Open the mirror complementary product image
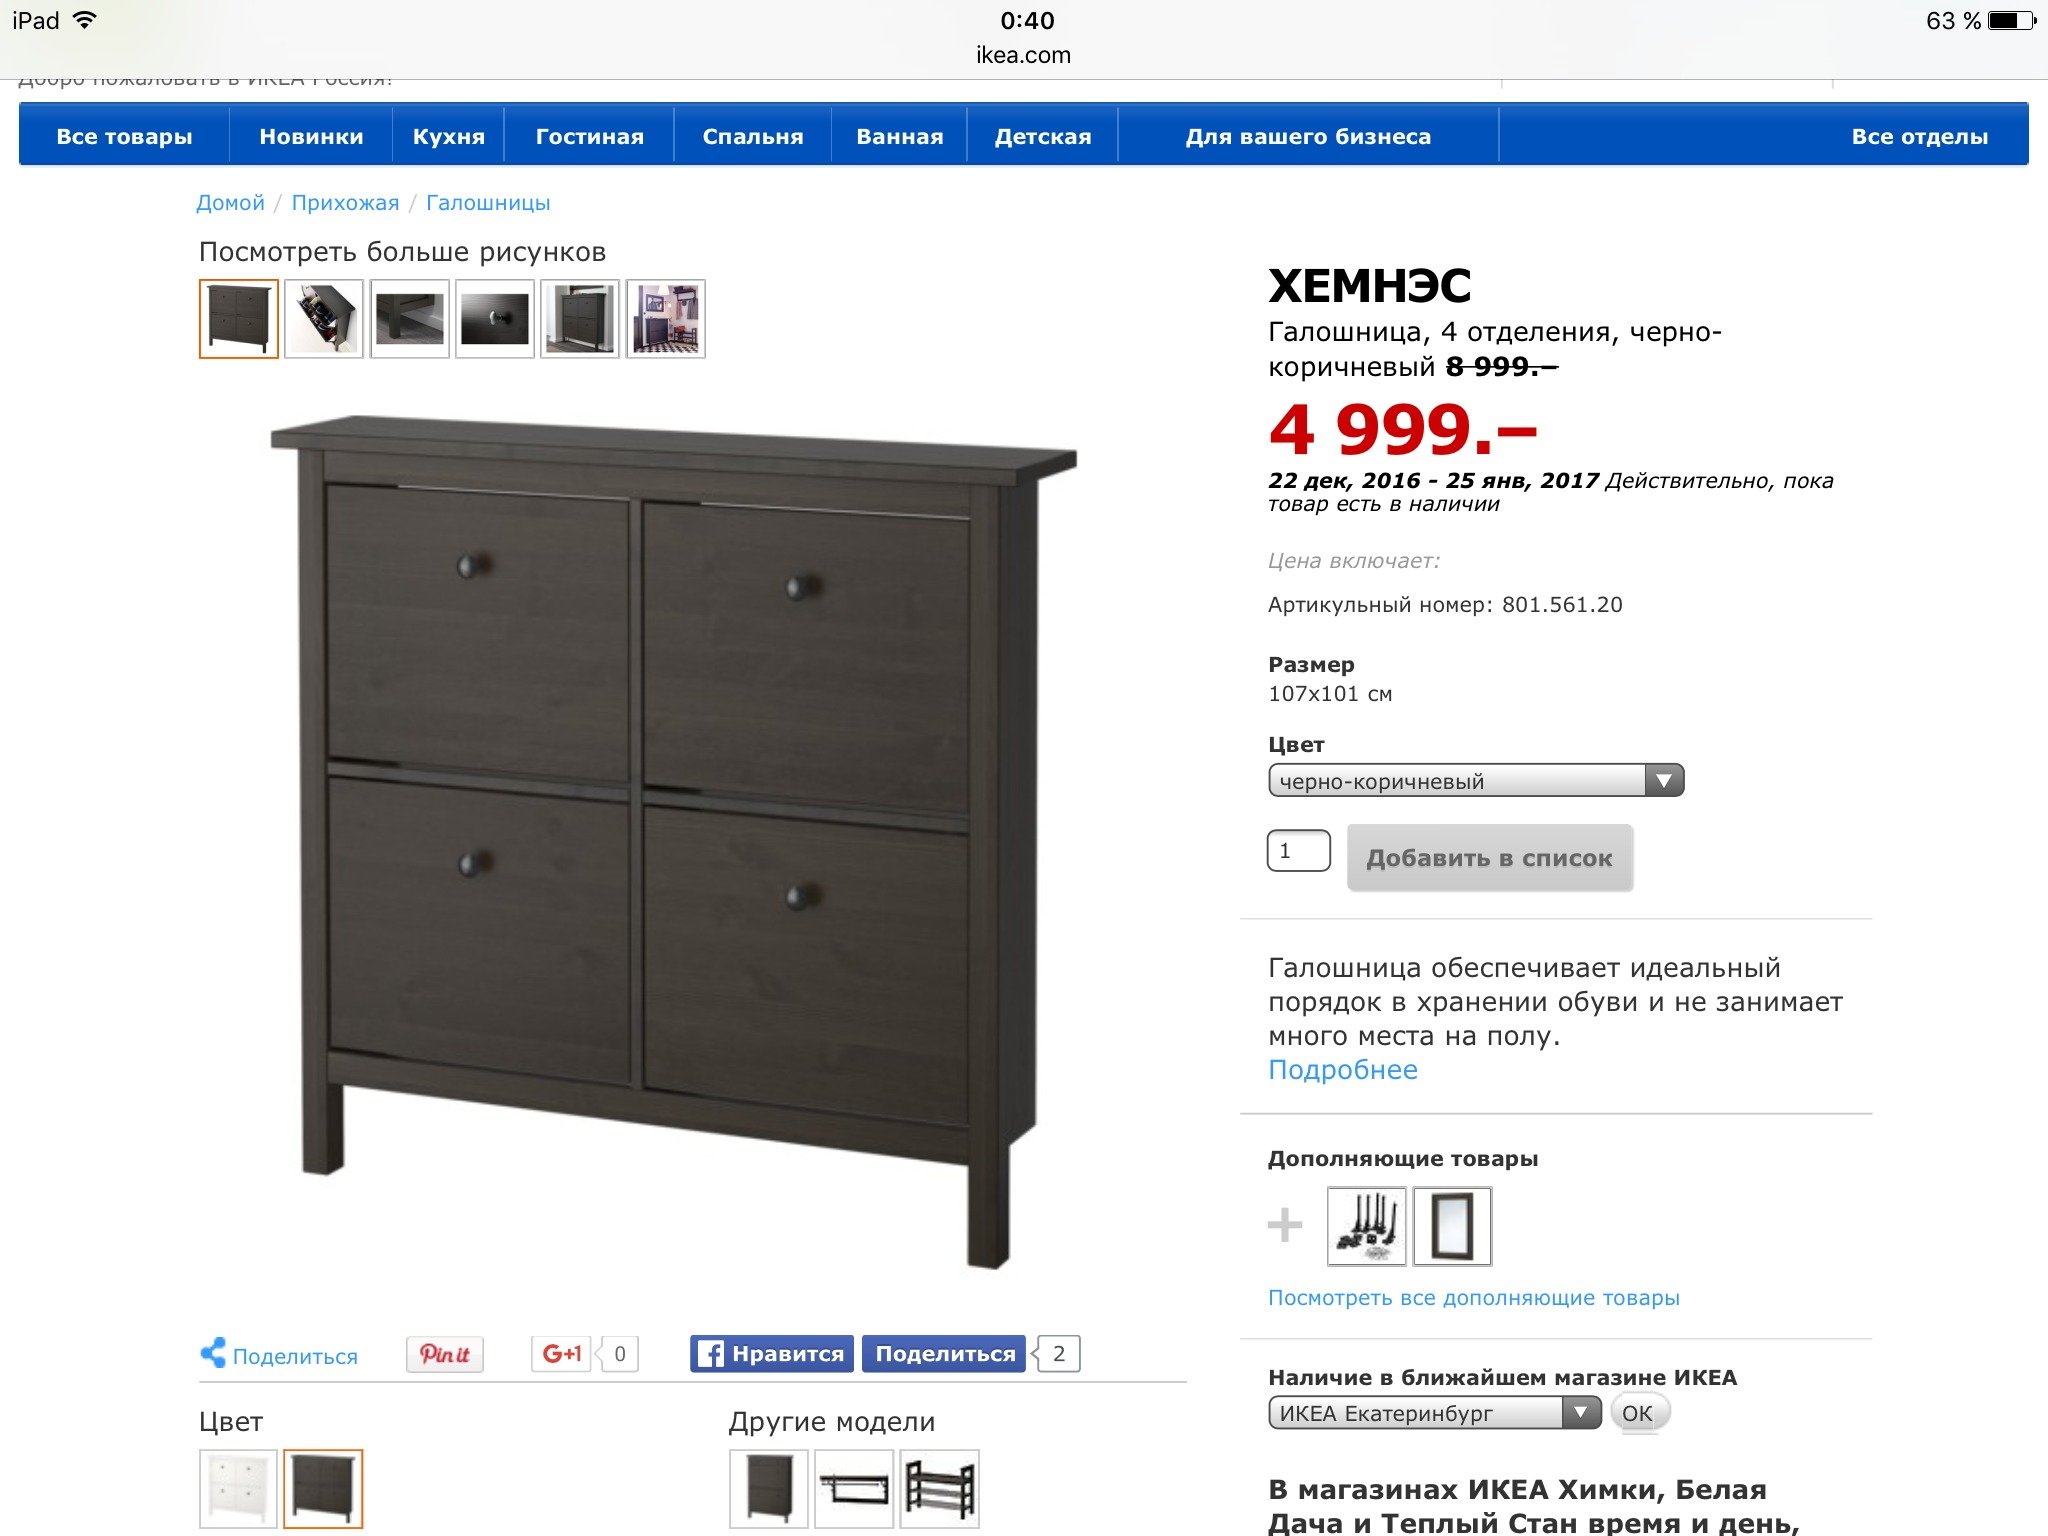Viewport: 2048px width, 1536px height. (1452, 1226)
